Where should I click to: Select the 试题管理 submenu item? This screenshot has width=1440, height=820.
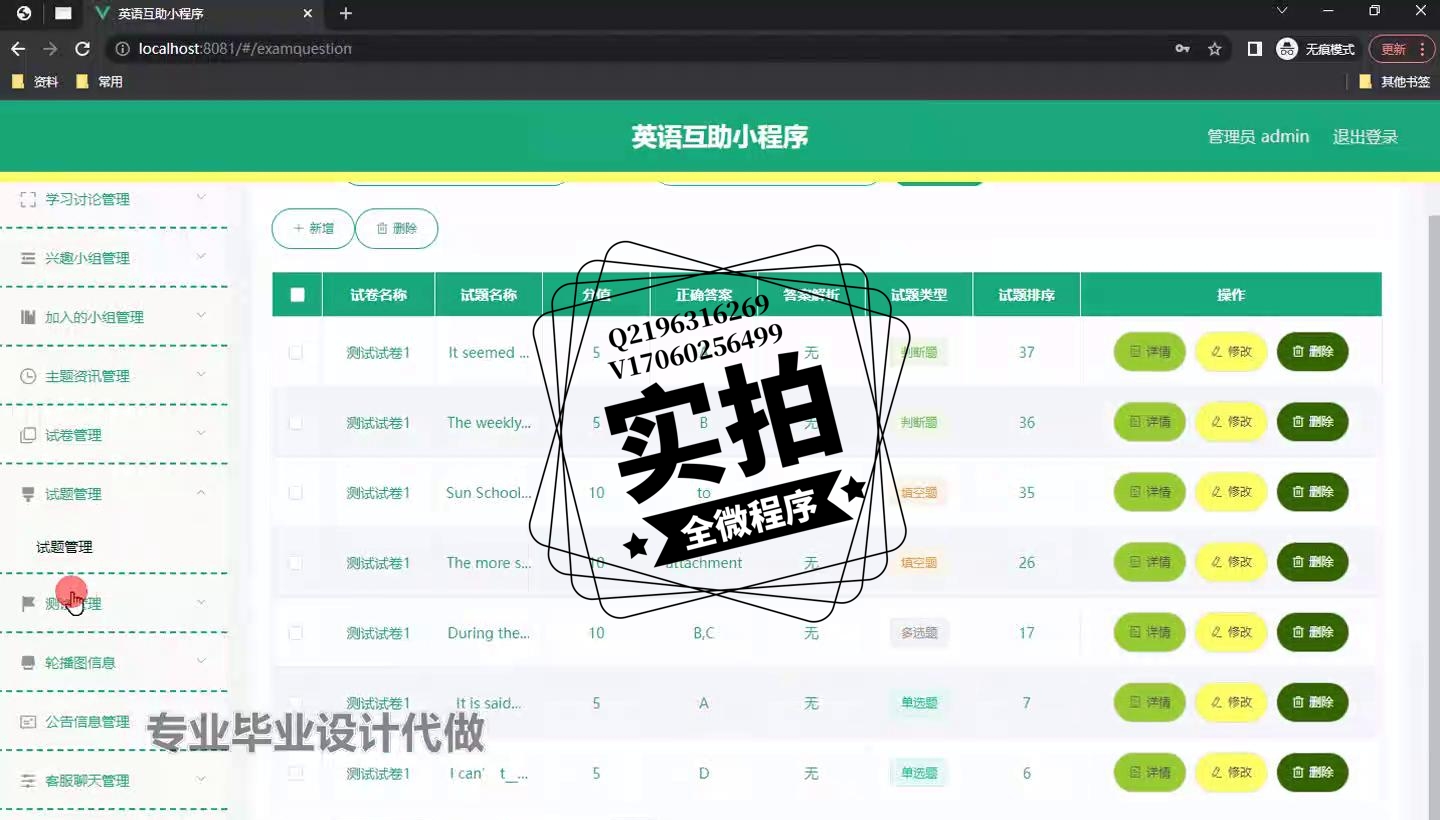65,547
